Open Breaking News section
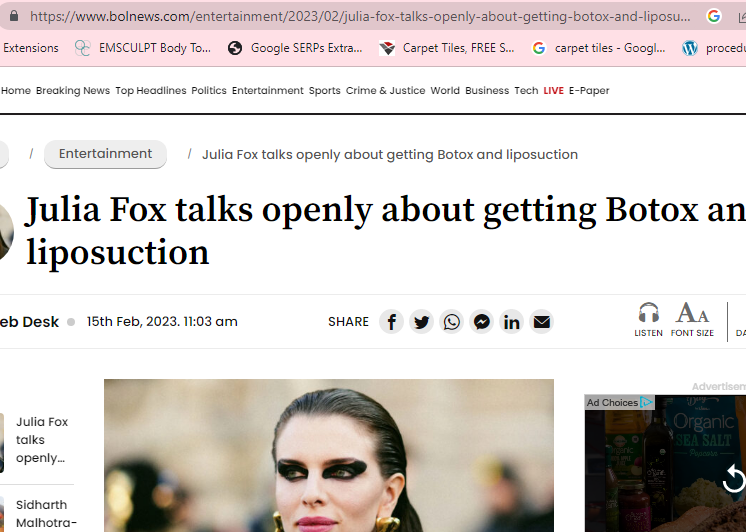 73,90
